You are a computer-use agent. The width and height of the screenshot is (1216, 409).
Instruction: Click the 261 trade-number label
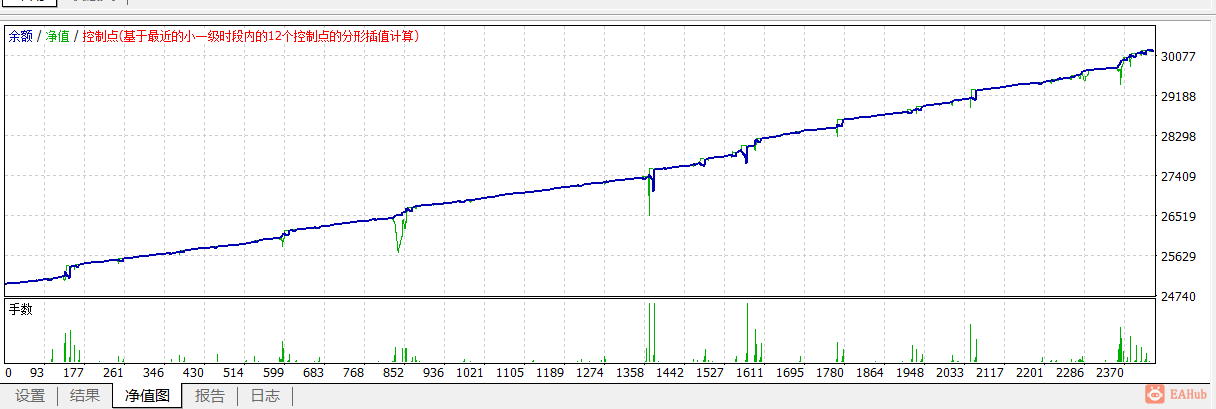(x=114, y=372)
